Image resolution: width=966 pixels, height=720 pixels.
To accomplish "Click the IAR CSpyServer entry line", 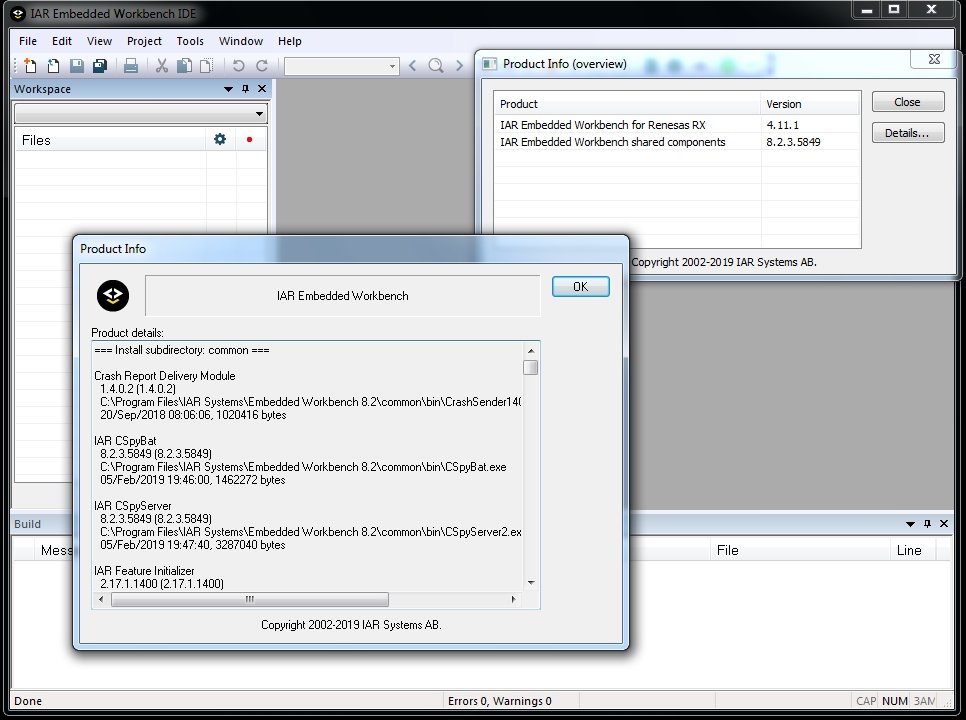I will coord(132,506).
